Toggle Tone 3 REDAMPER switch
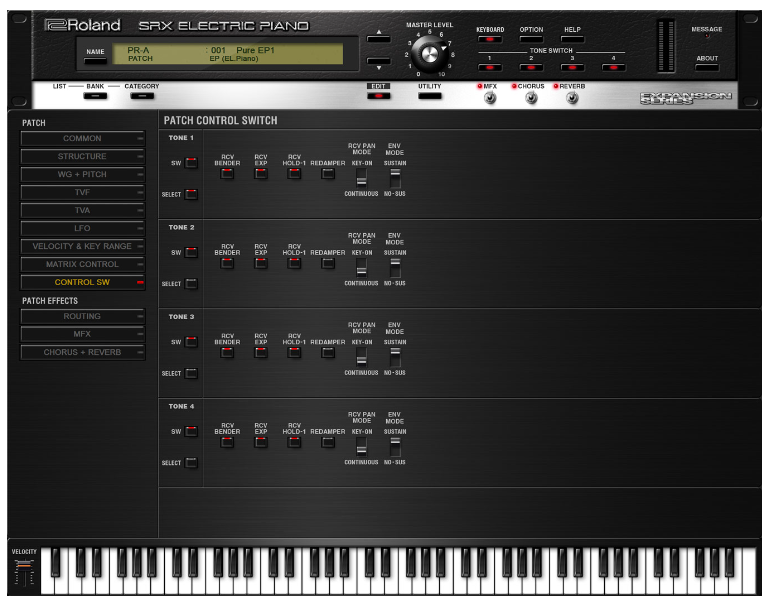This screenshot has width=776, height=610. coord(328,353)
